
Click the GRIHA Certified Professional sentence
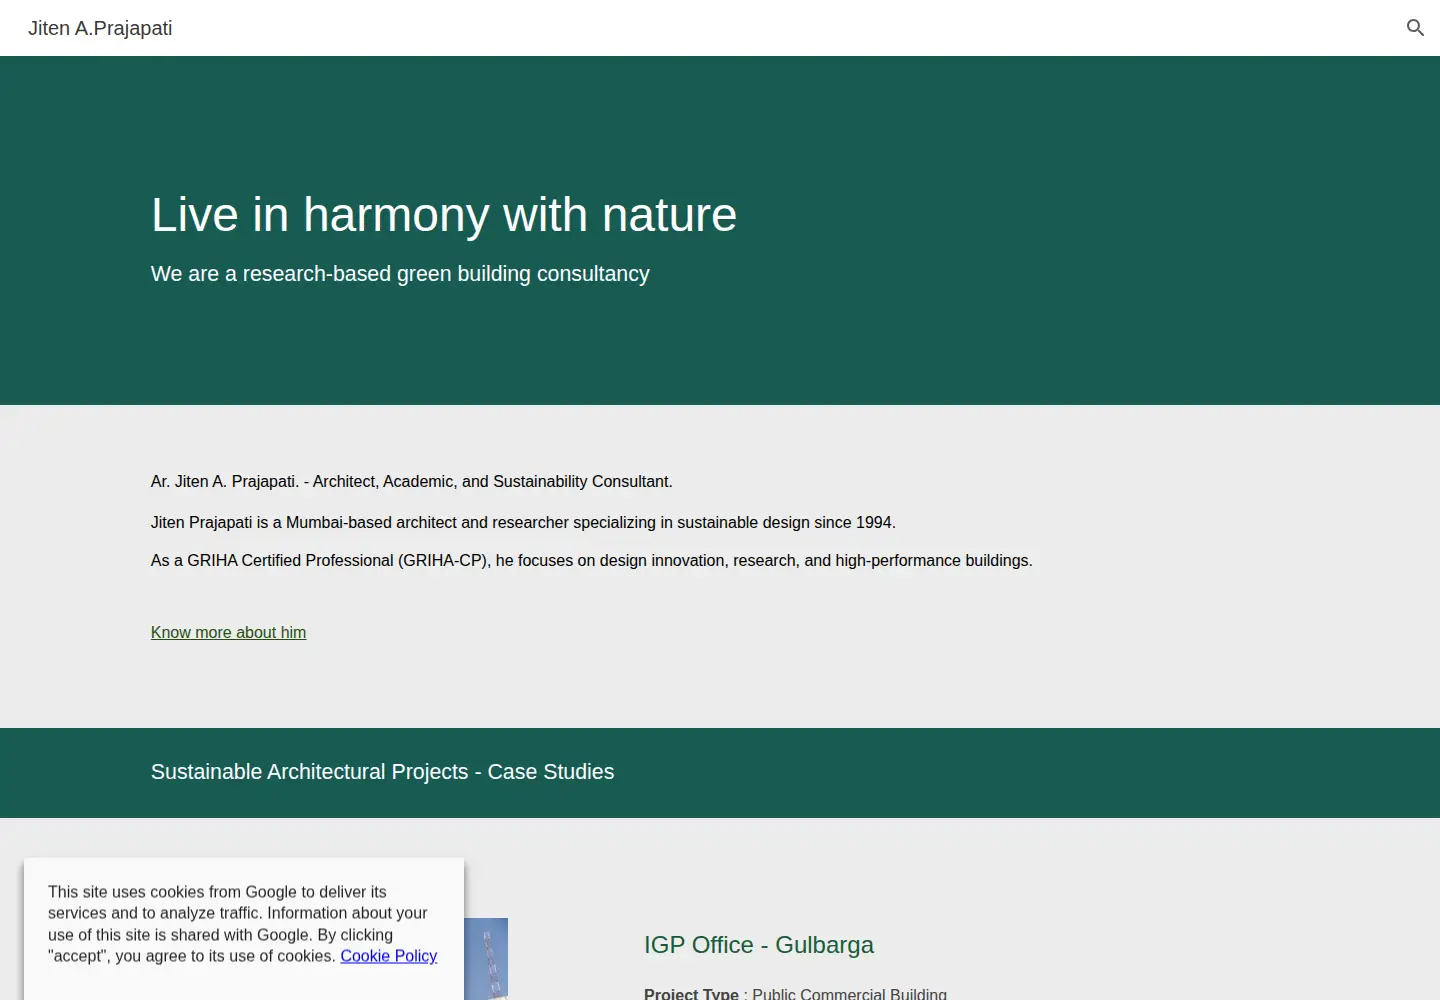pos(591,561)
